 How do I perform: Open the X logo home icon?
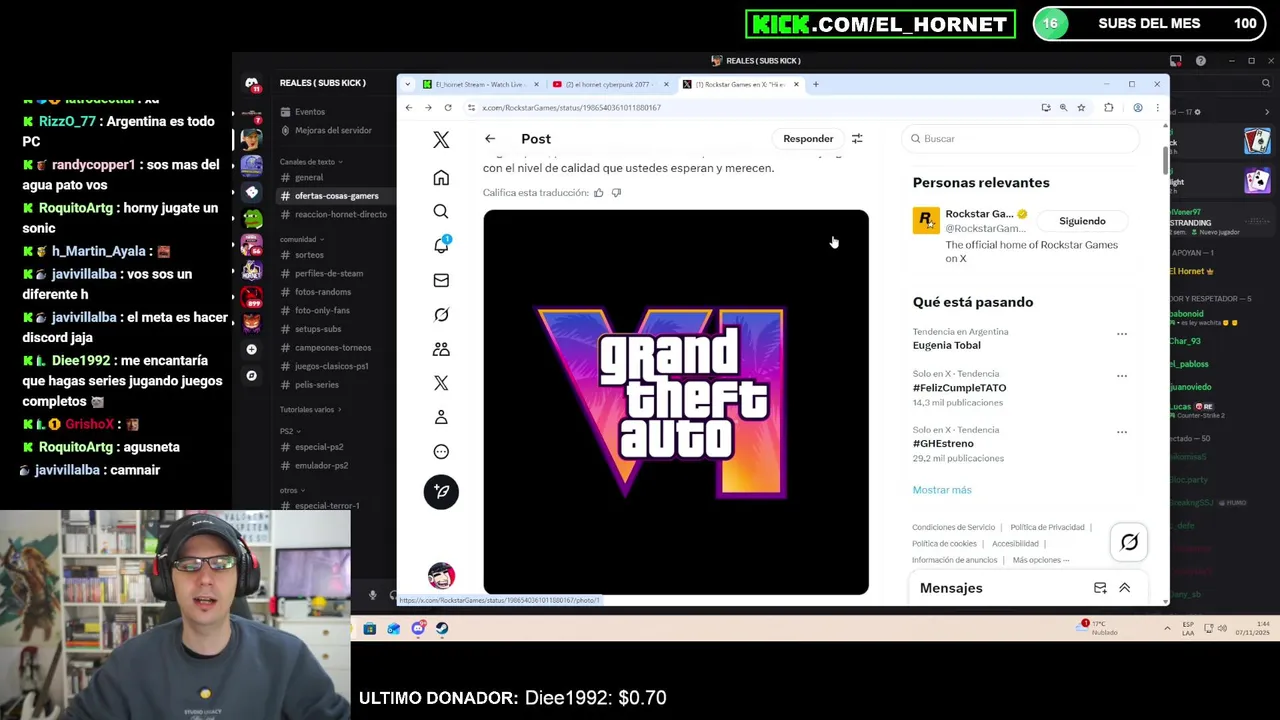(x=441, y=140)
